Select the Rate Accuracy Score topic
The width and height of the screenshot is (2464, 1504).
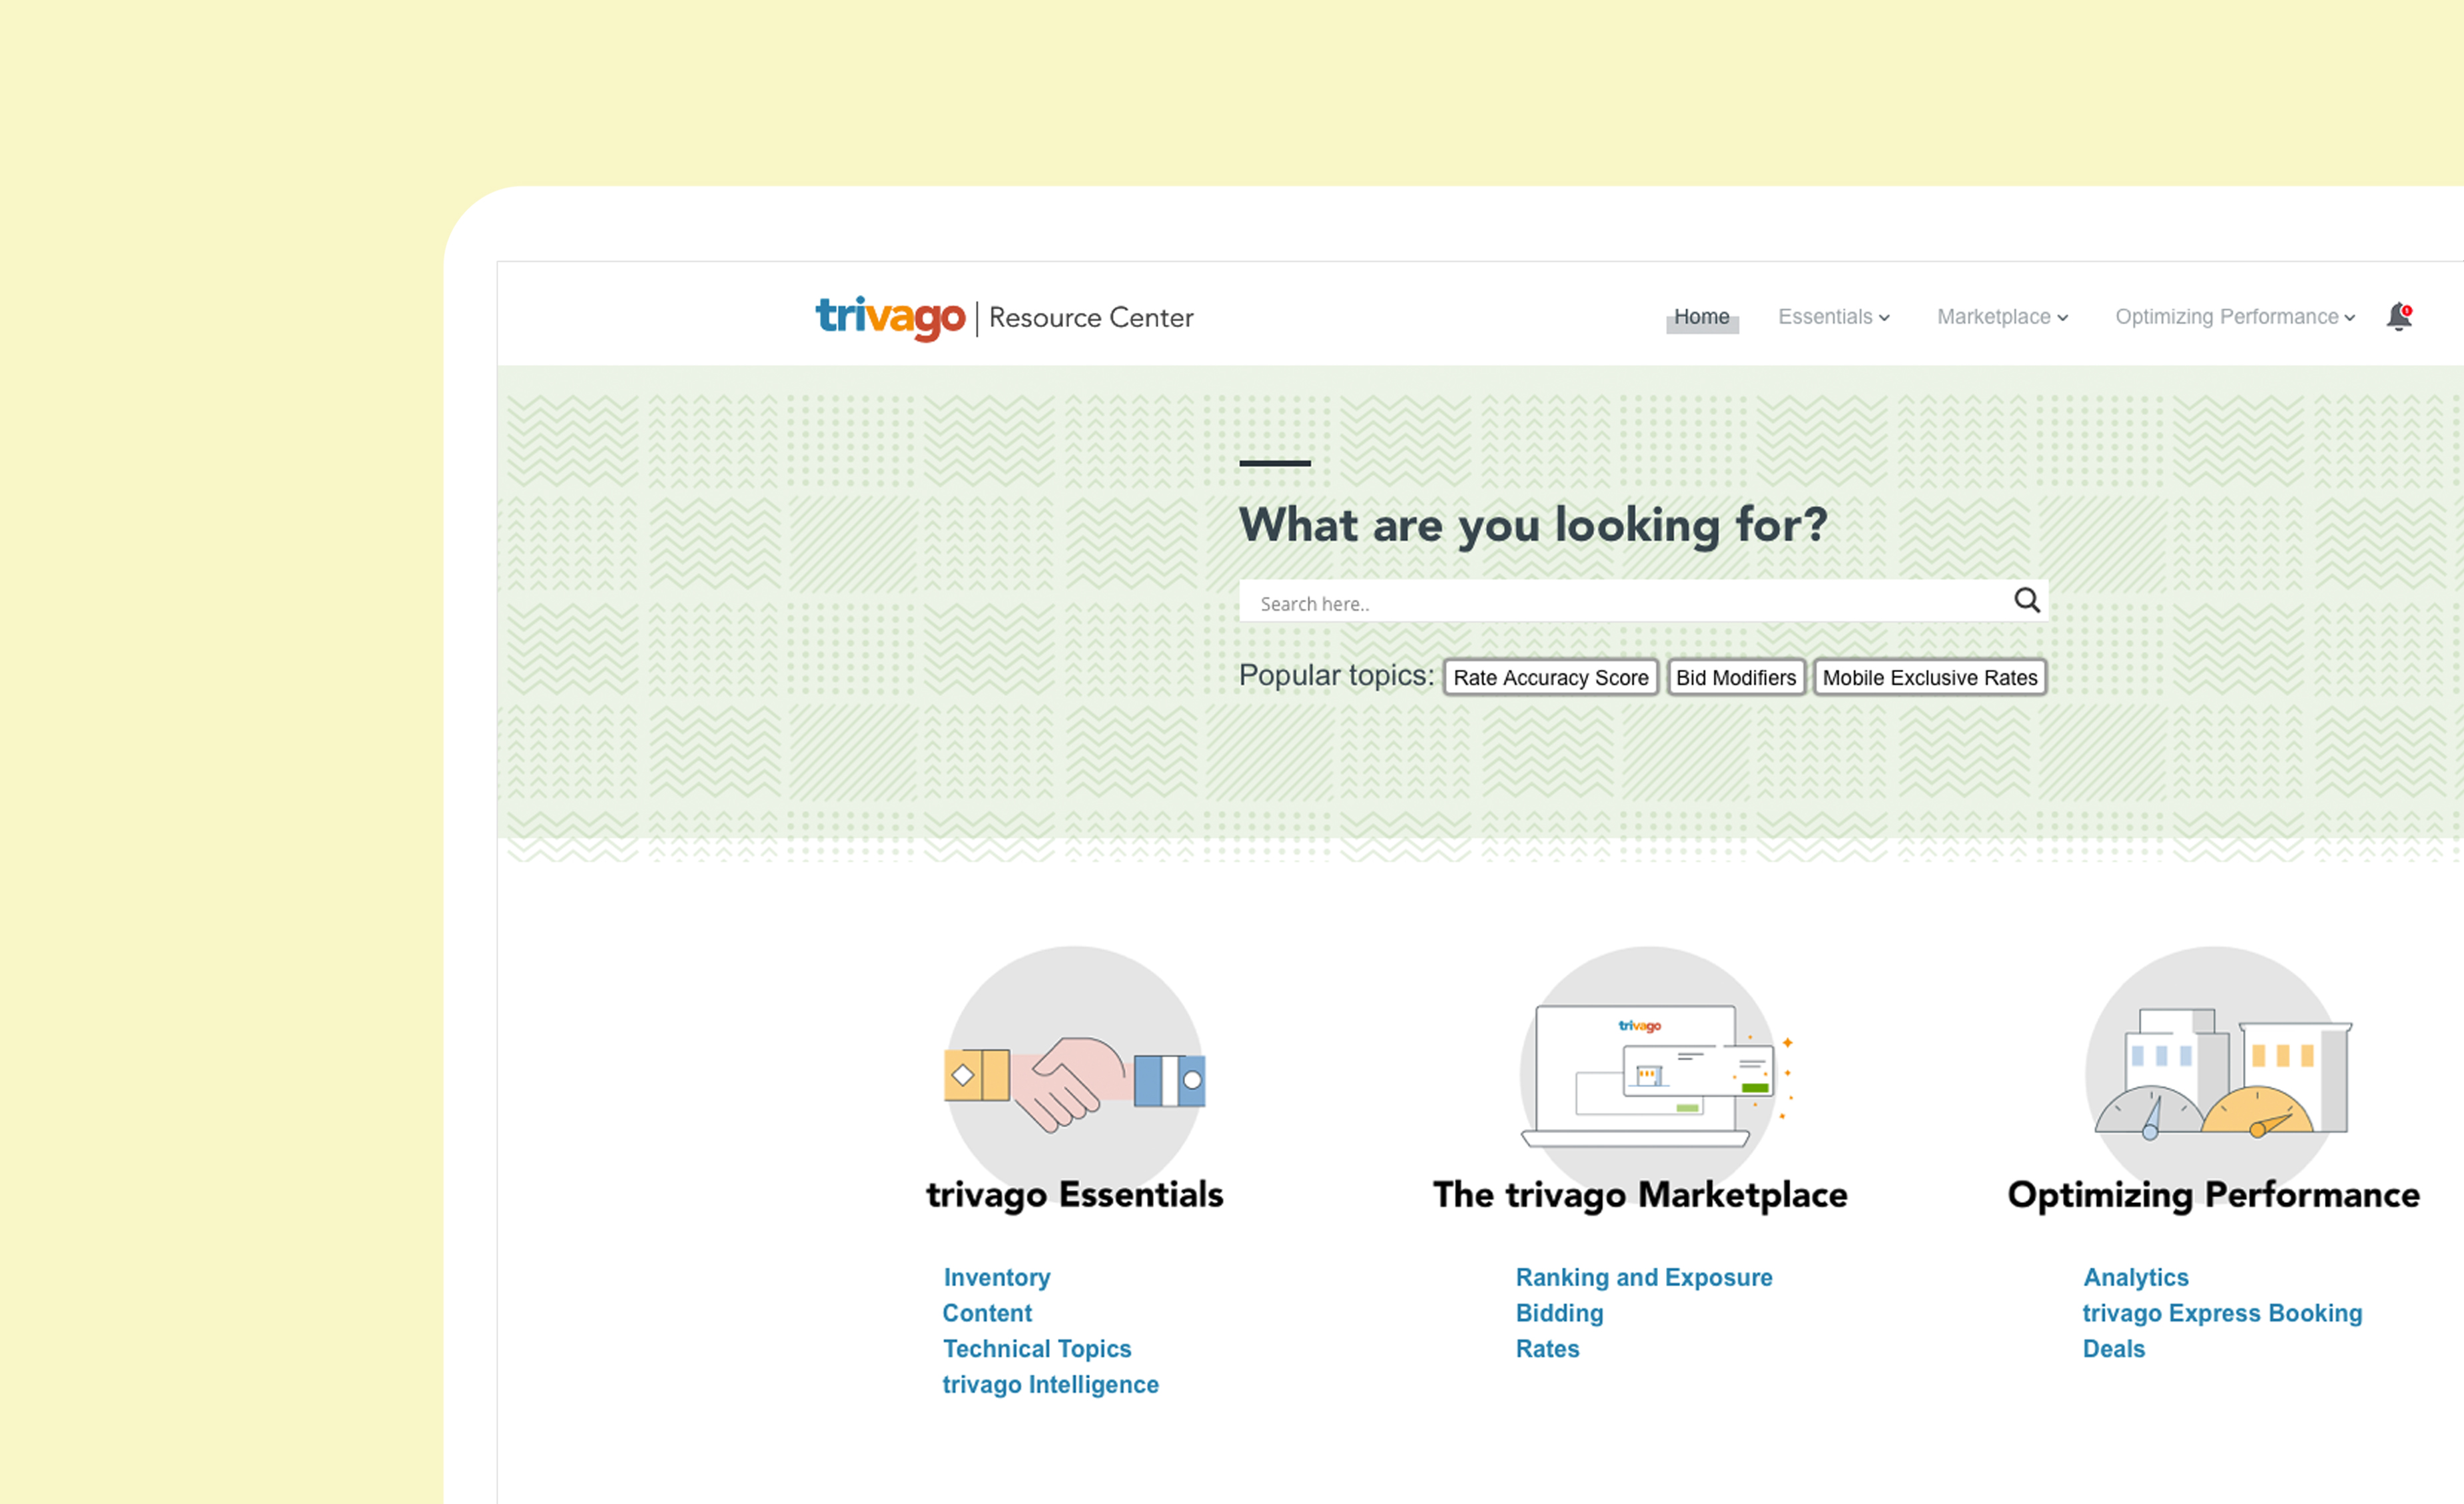pyautogui.click(x=1551, y=677)
